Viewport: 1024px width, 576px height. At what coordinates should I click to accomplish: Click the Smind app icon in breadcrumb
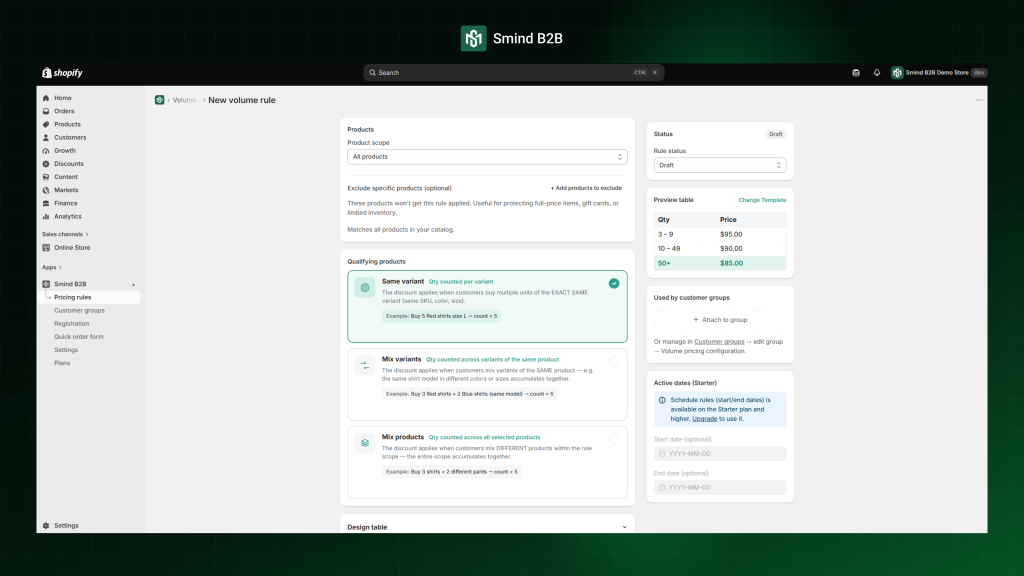point(159,100)
